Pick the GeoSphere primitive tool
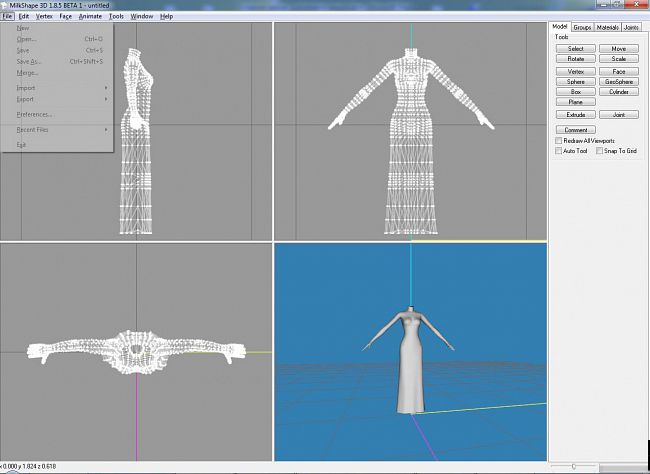Screen dimensions: 650x474 pos(619,81)
